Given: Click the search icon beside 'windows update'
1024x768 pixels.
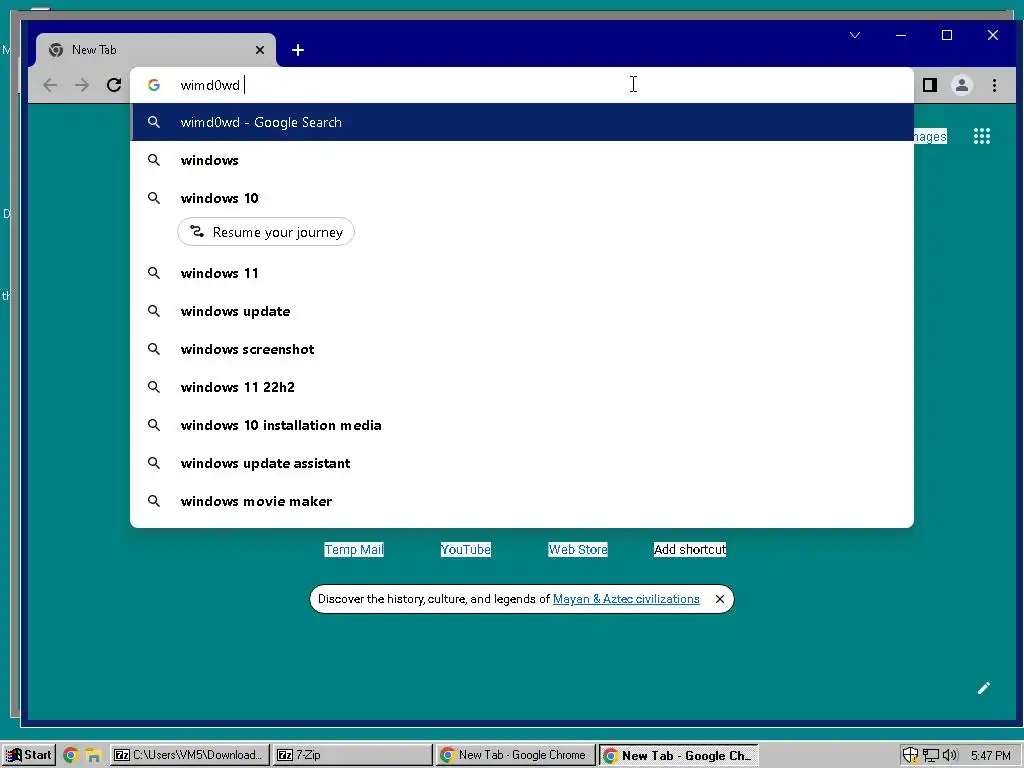Looking at the screenshot, I should point(153,311).
